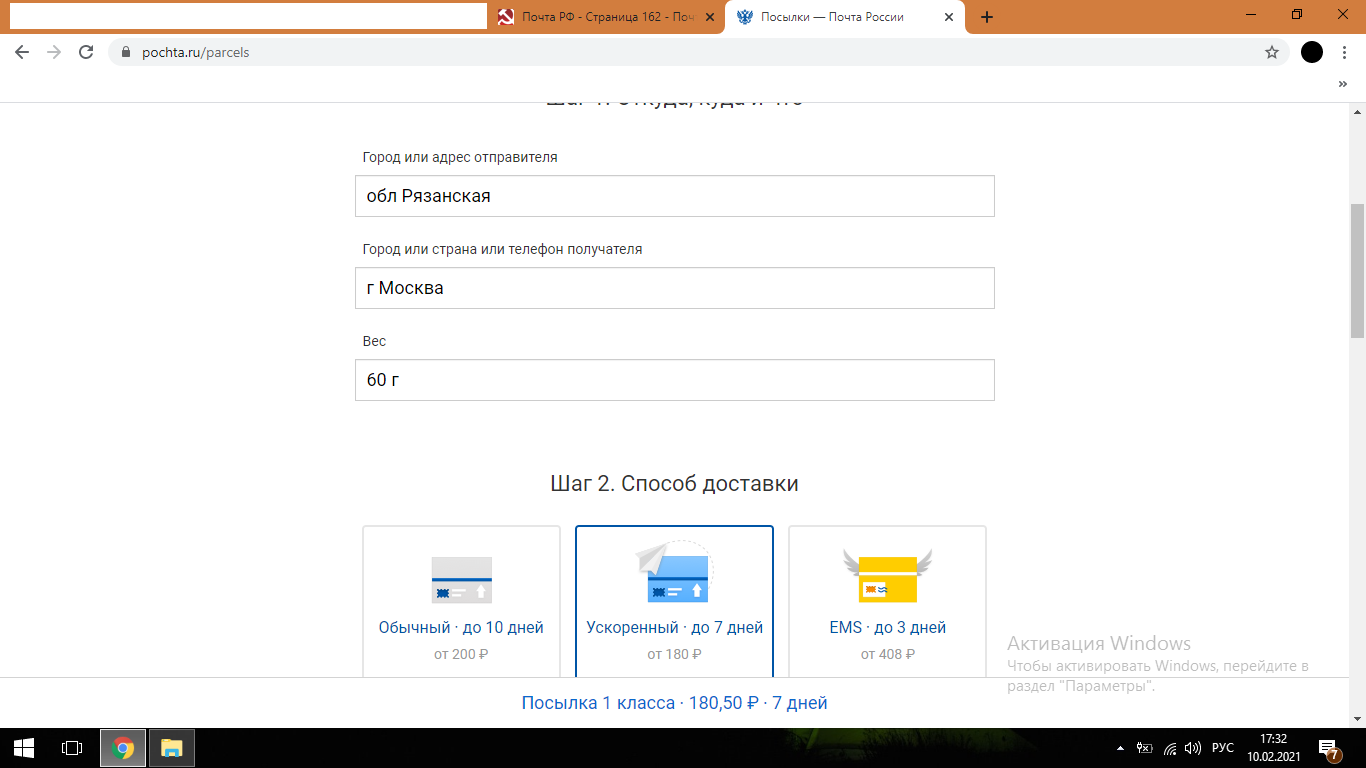Open clock showing 17:32 10.02.2021
Screen dimensions: 1366x768
[x=1274, y=748]
